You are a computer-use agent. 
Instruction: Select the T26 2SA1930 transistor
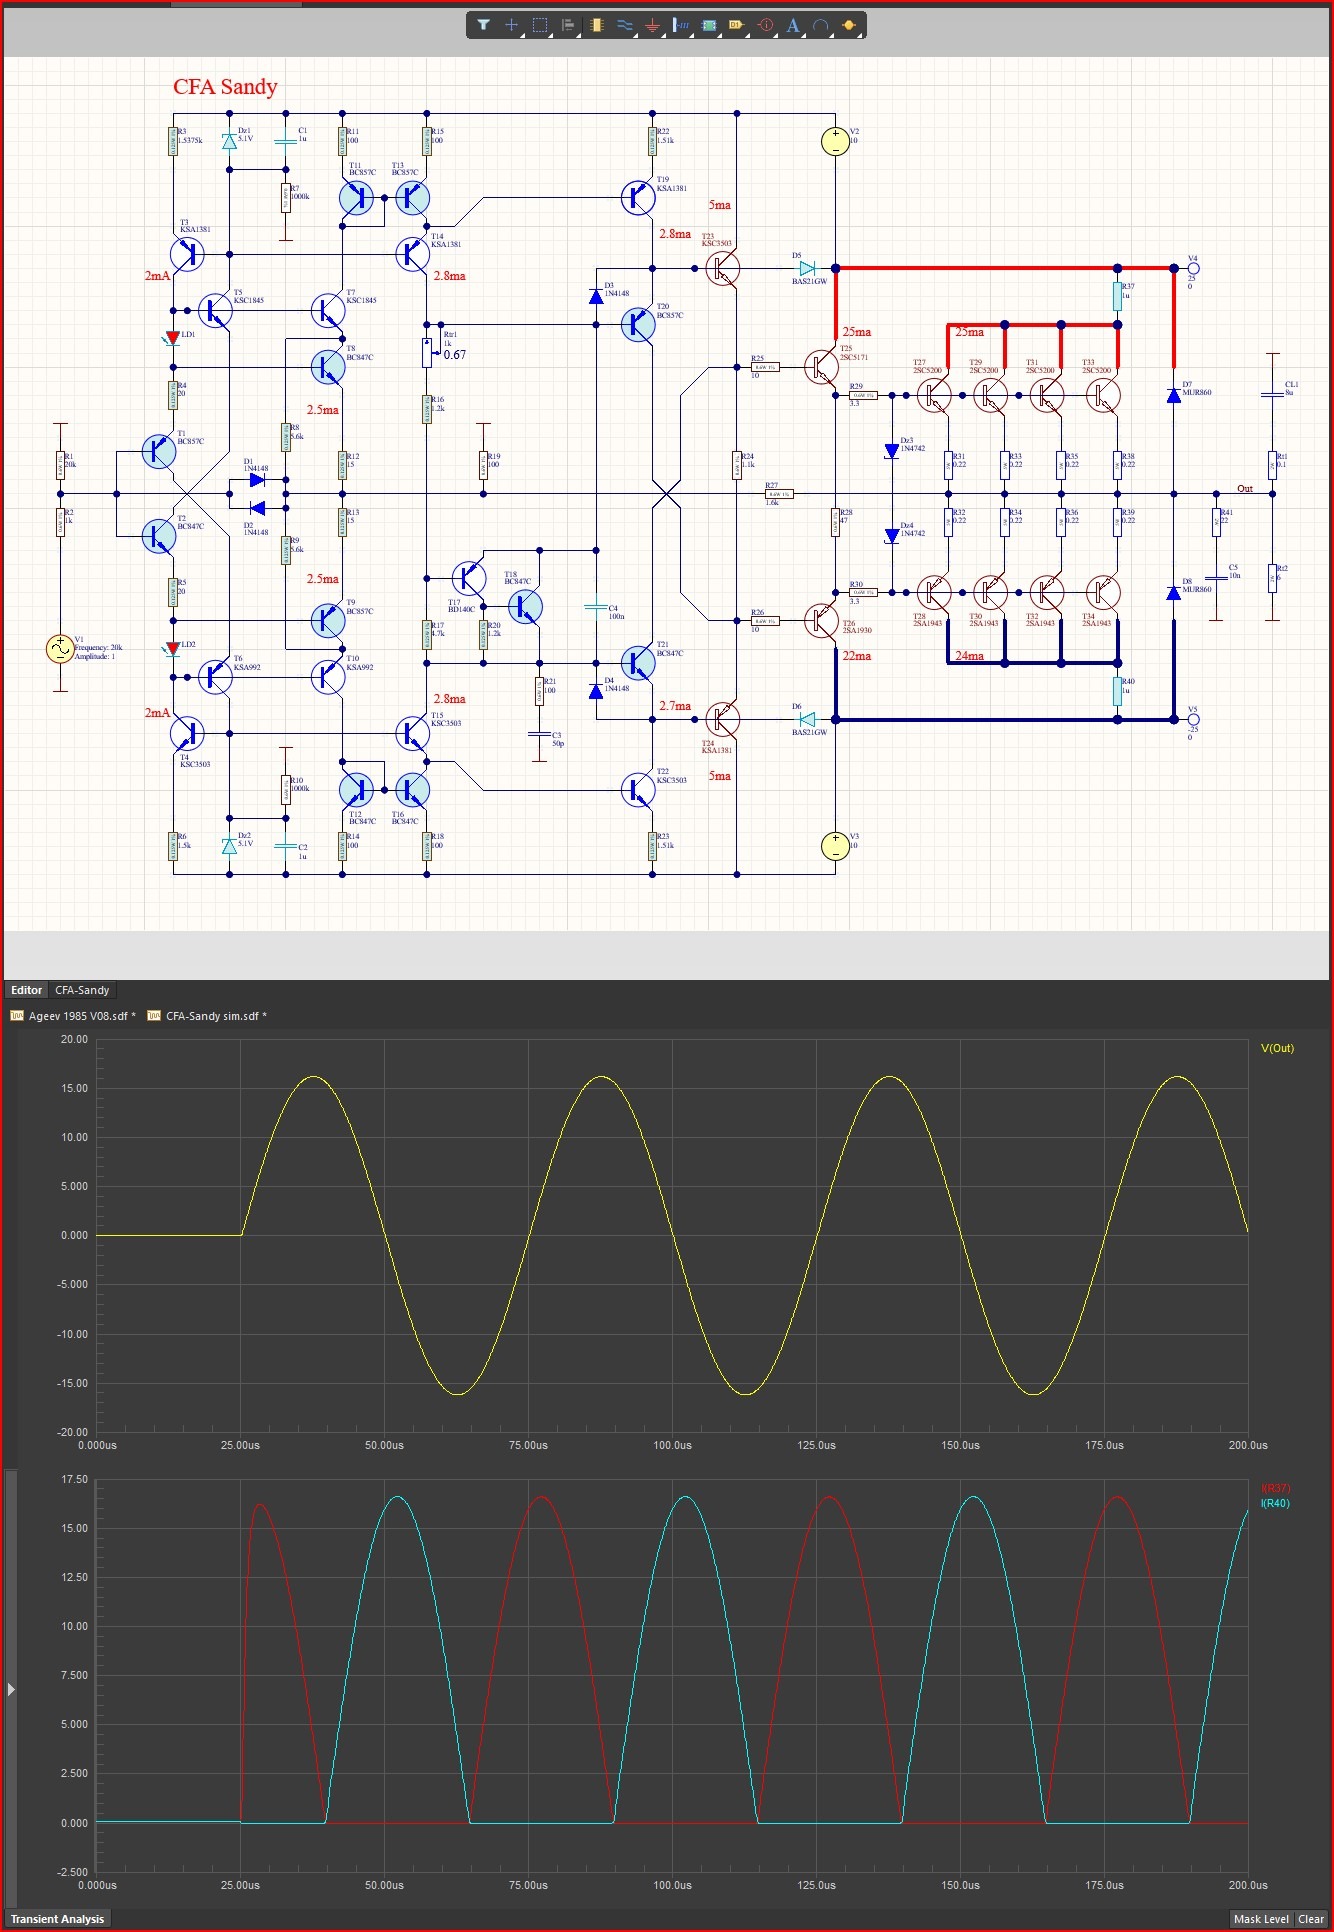(821, 620)
